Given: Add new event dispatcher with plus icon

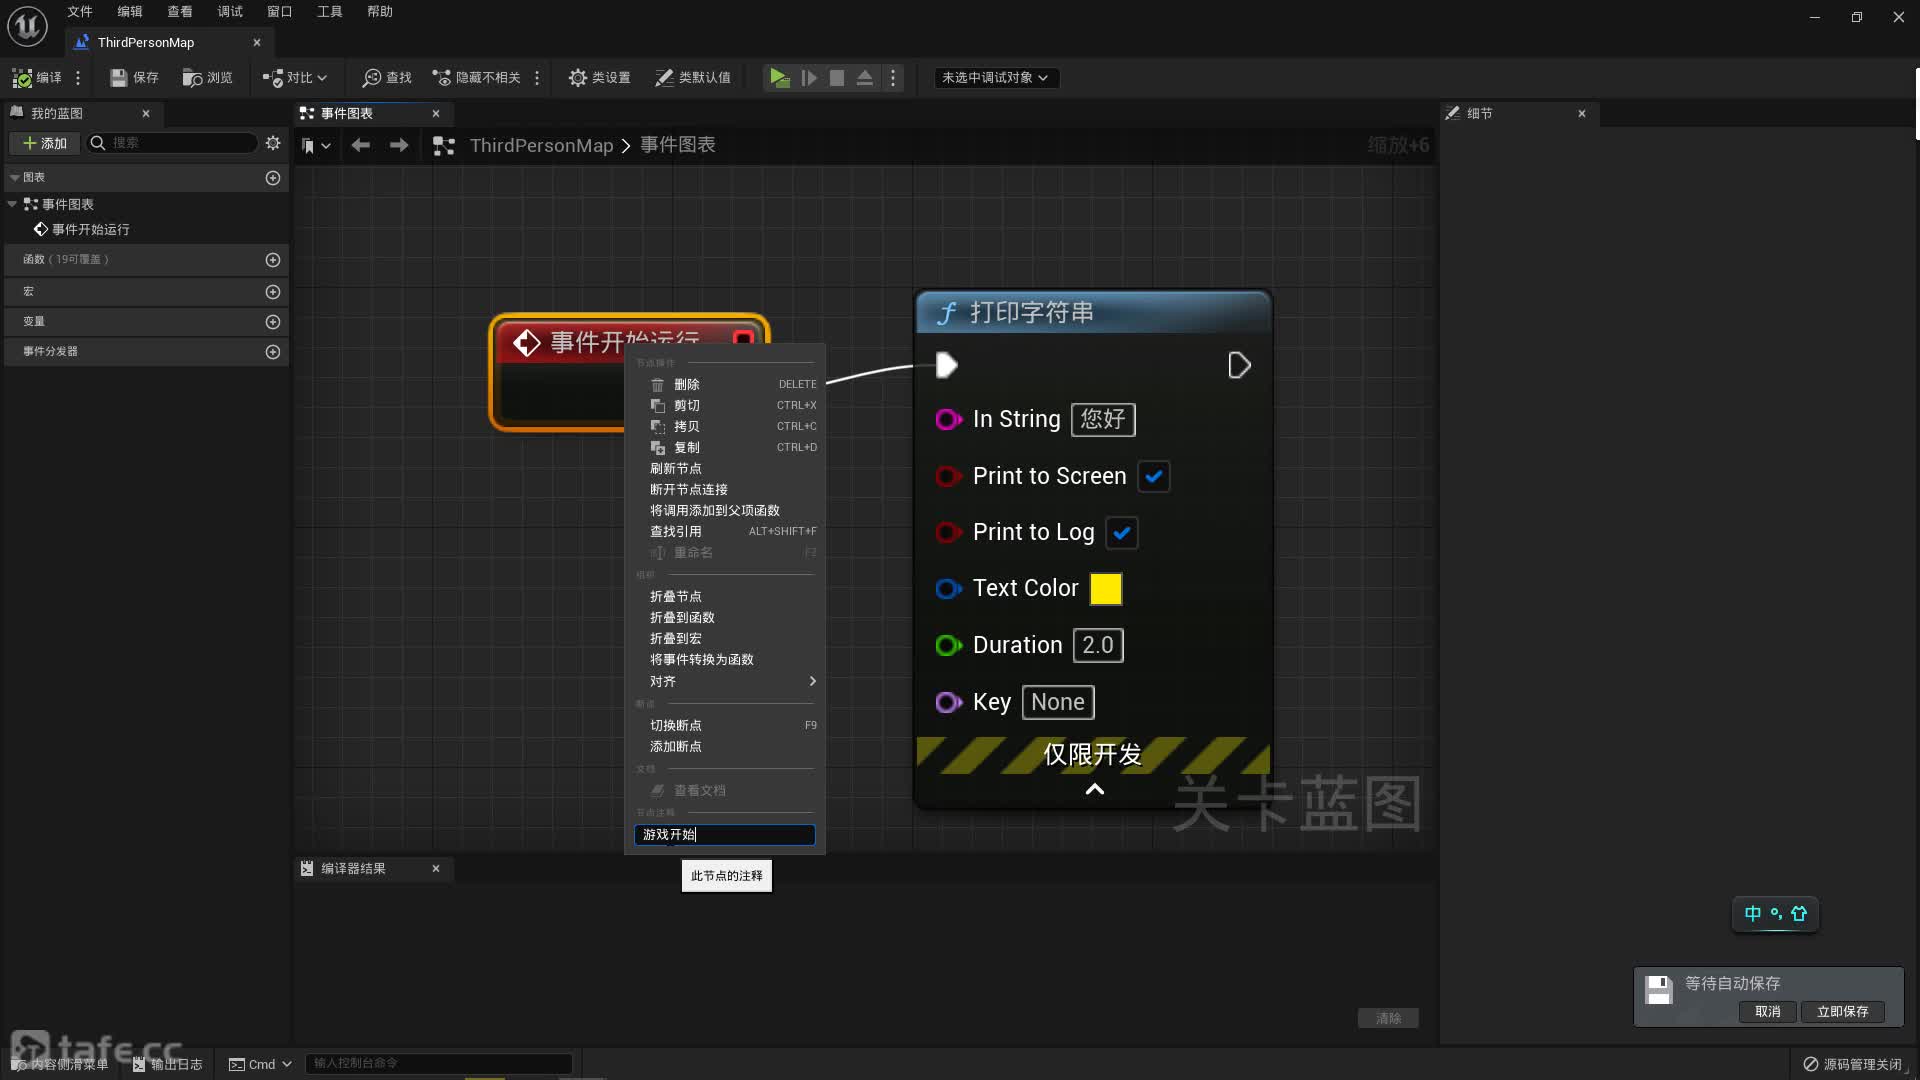Looking at the screenshot, I should (273, 352).
